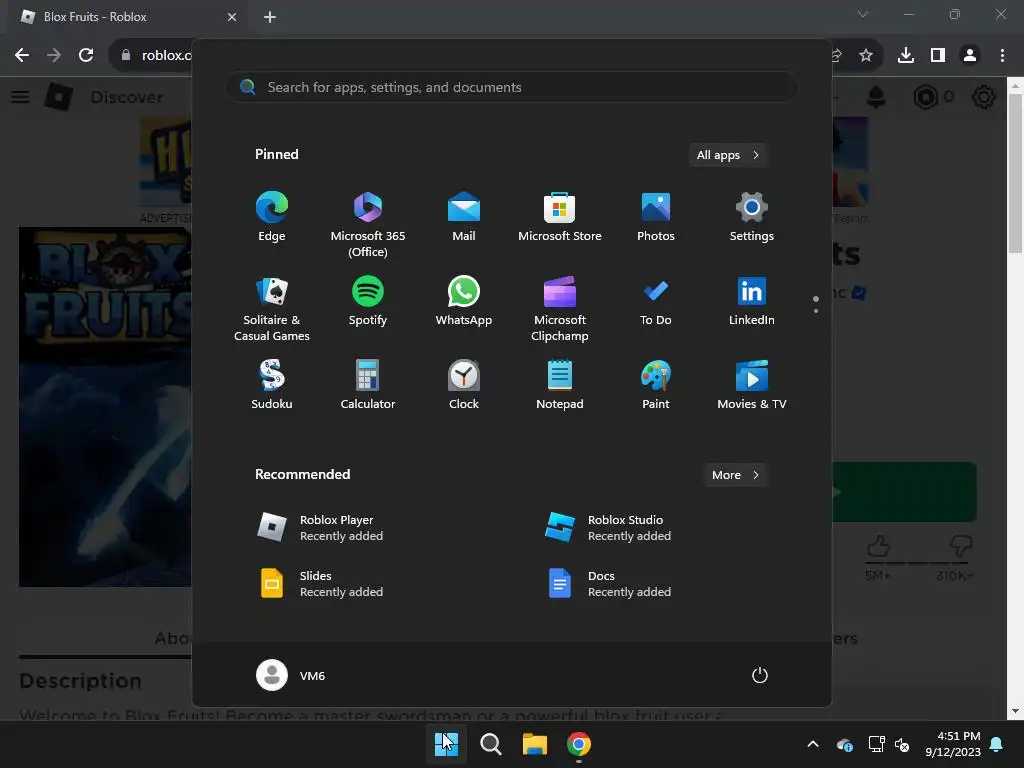Open Chrome downloads

[906, 56]
